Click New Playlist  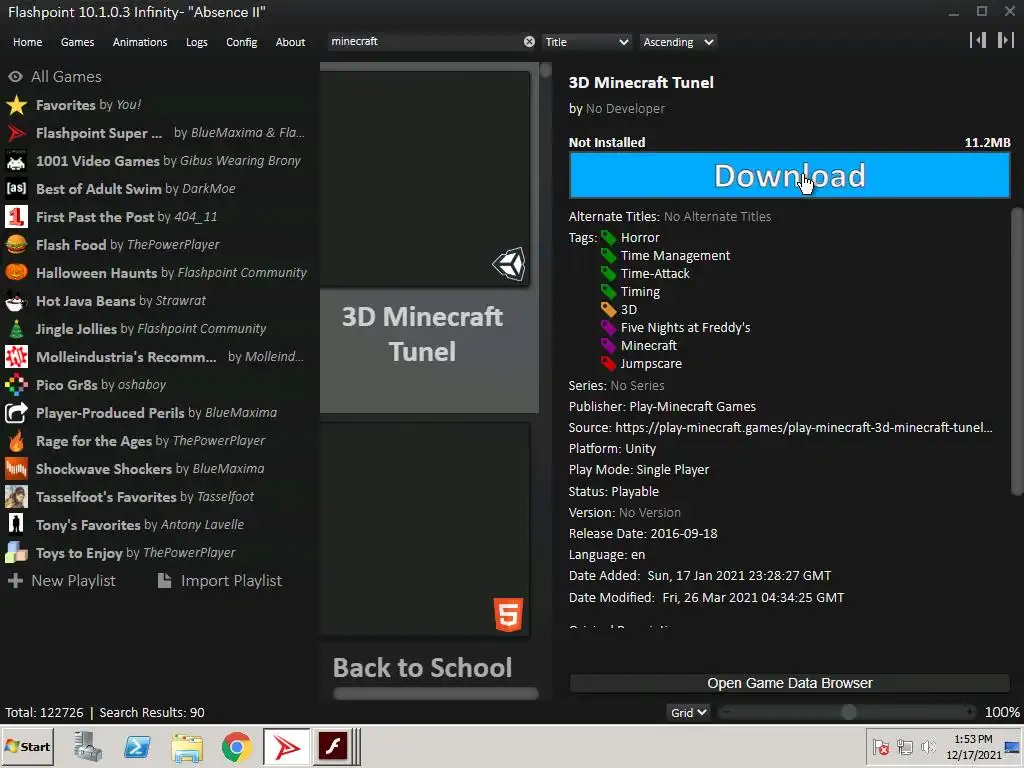pos(61,581)
